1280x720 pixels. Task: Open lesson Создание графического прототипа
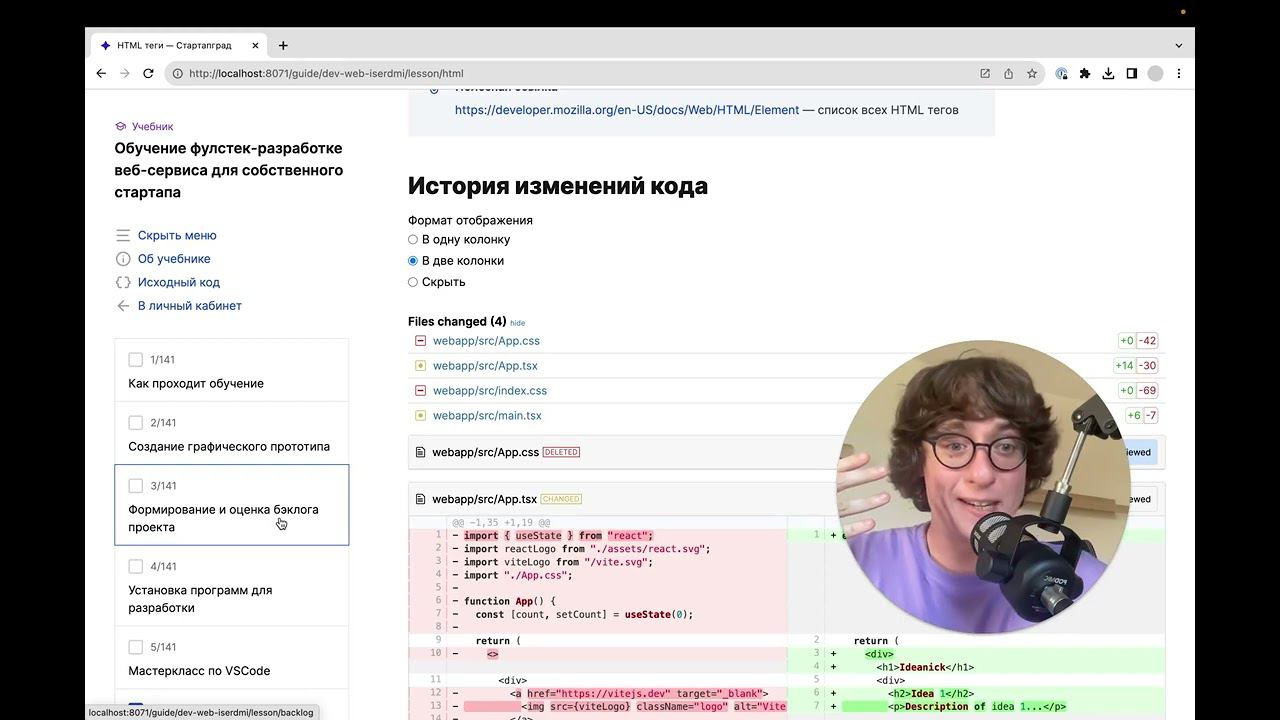coord(229,447)
